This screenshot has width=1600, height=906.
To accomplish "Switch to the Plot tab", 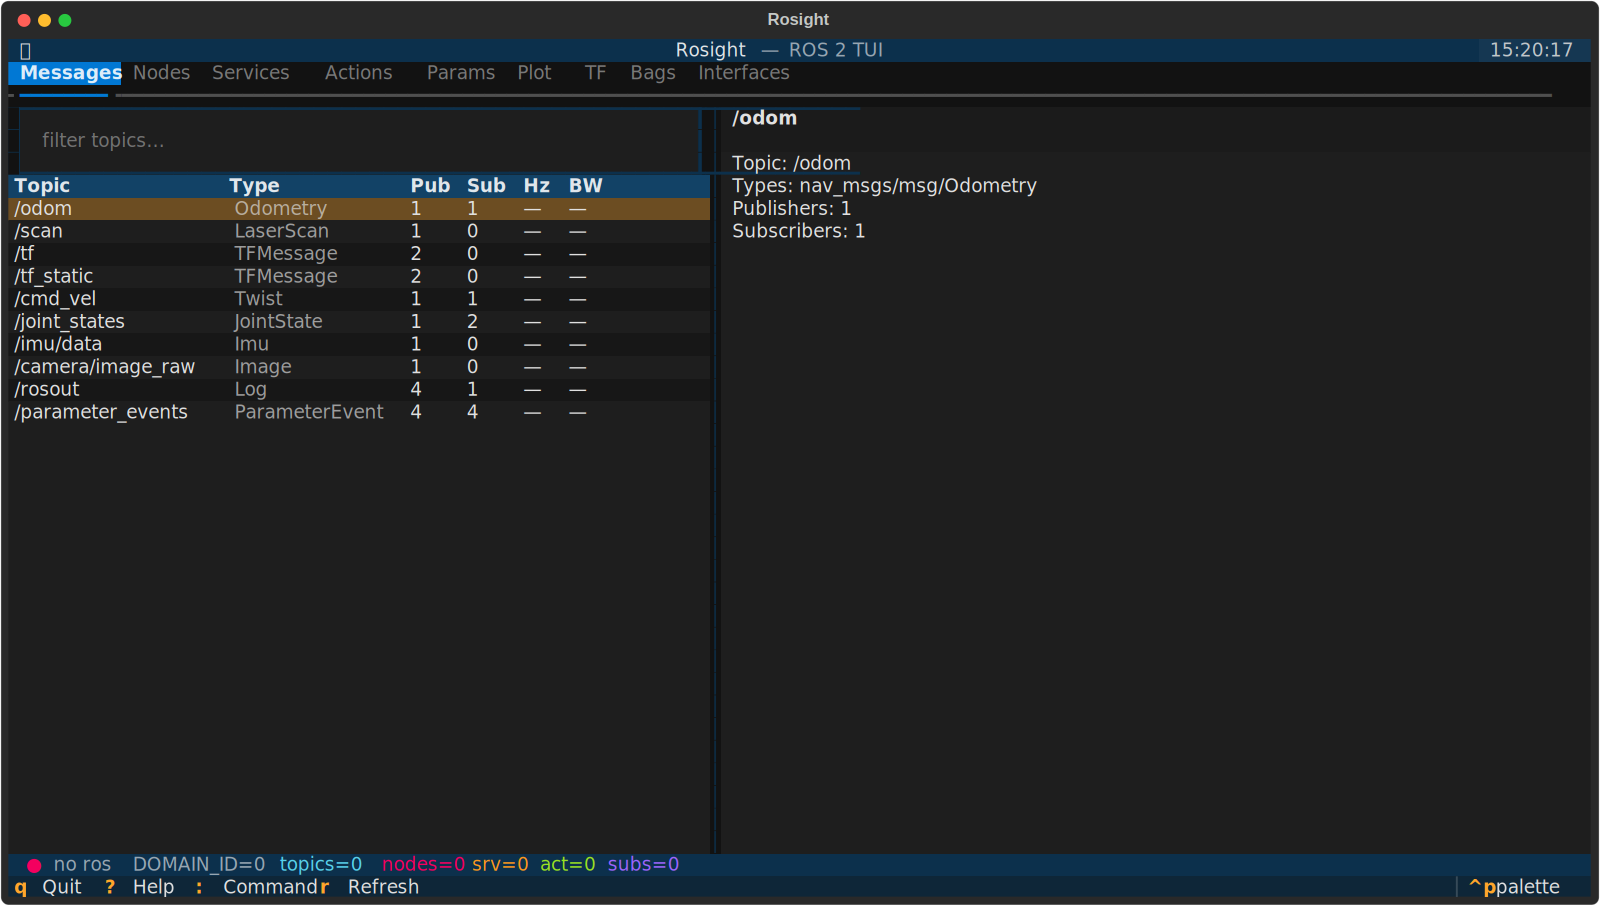I will coord(534,73).
